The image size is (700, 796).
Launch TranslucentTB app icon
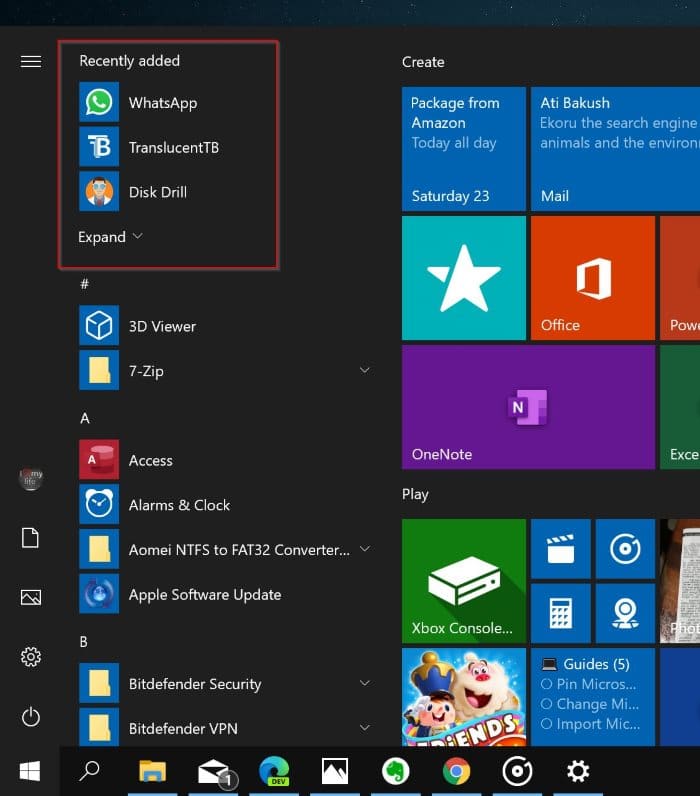[x=99, y=147]
